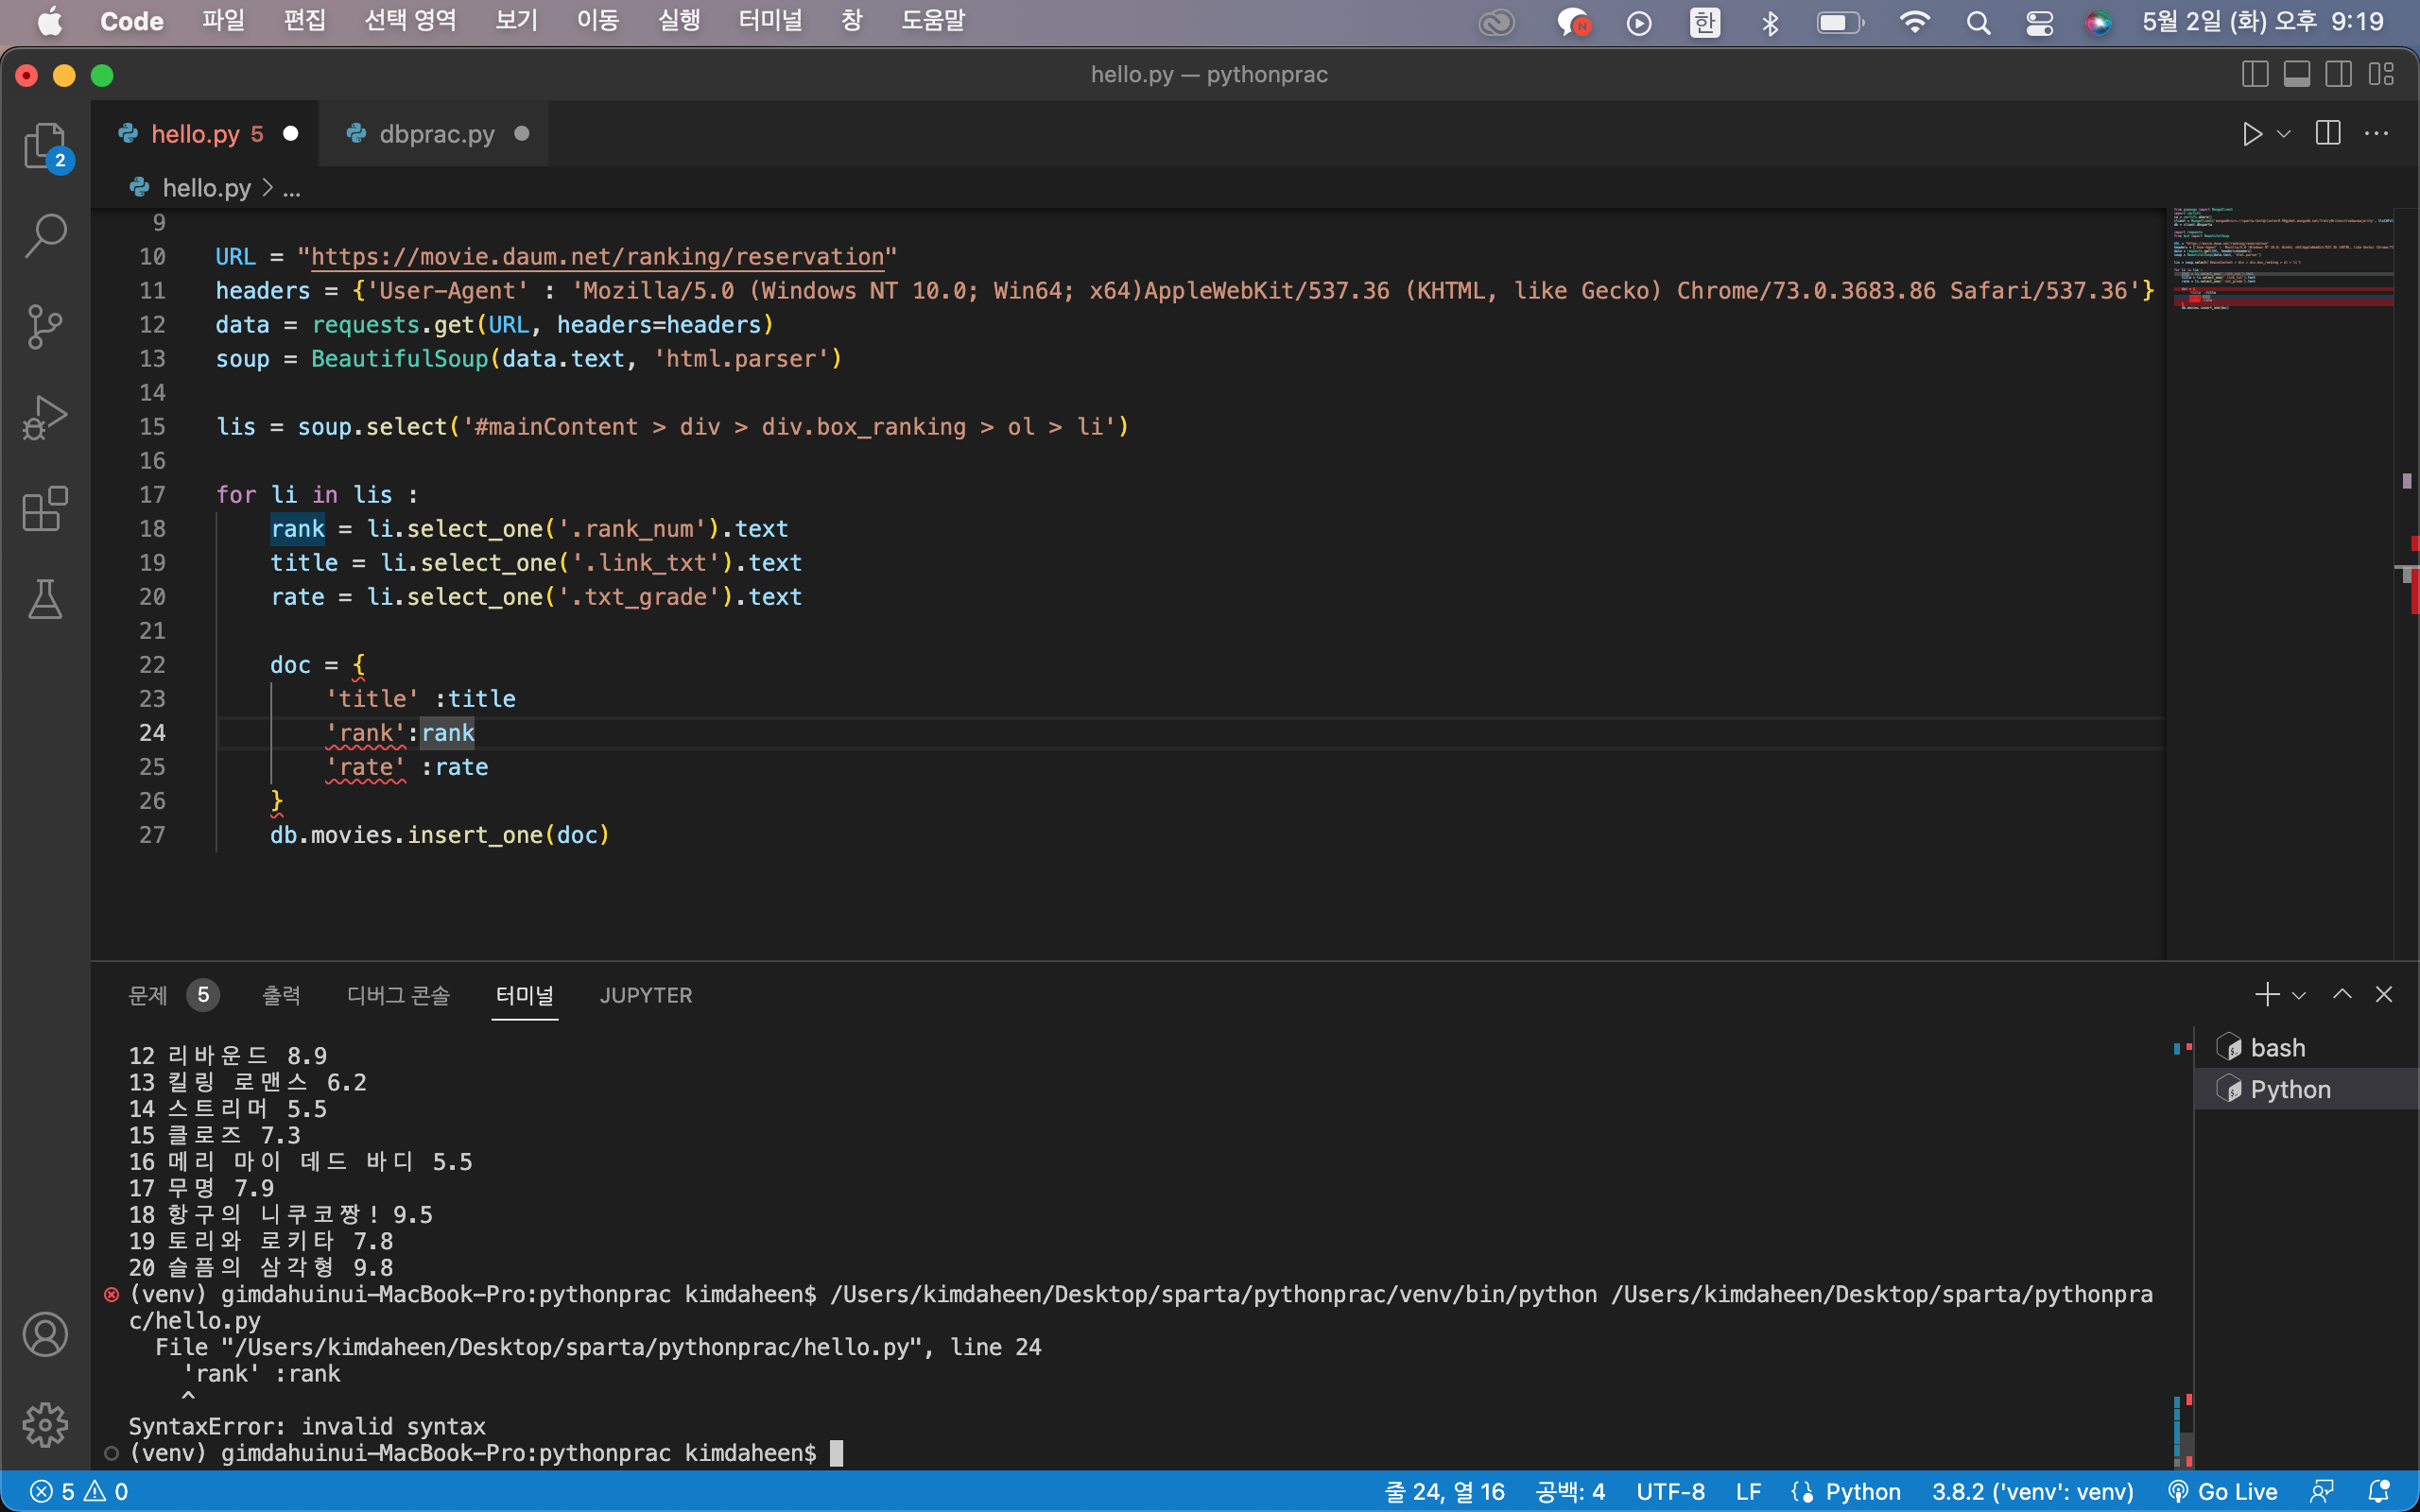
Task: Close the terminal panel
Action: coord(2384,994)
